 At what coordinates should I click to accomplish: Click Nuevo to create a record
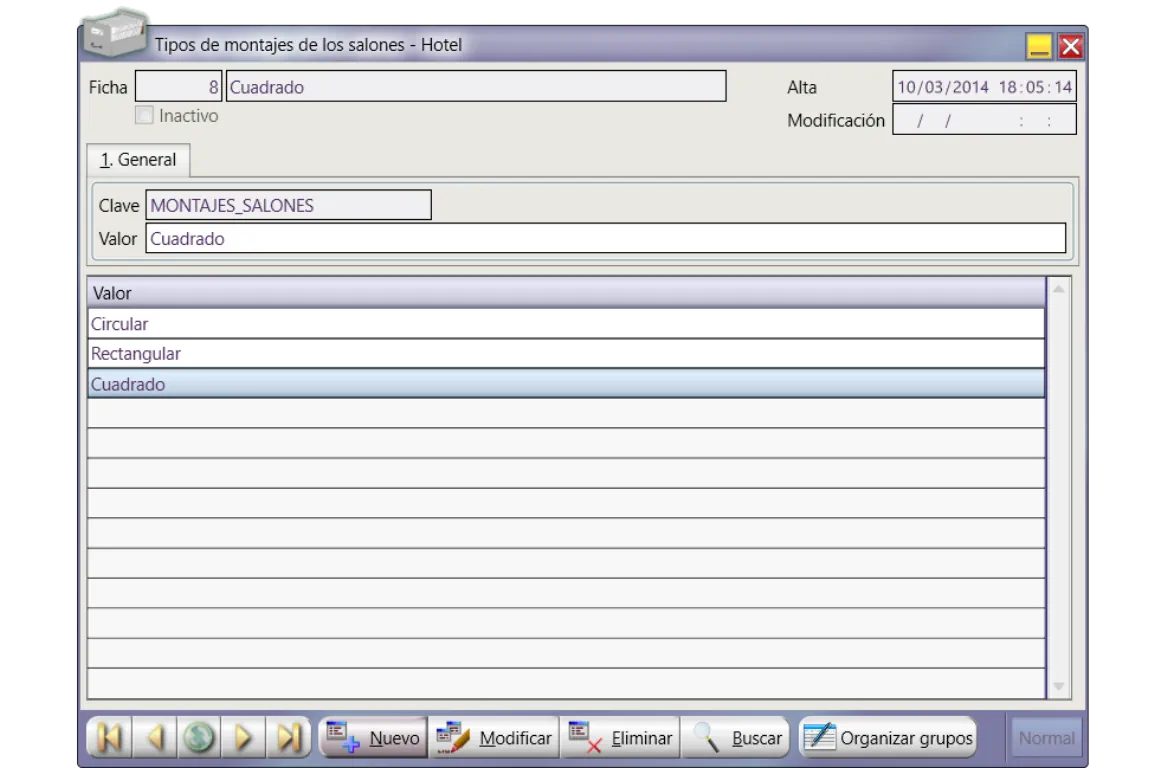tap(373, 738)
